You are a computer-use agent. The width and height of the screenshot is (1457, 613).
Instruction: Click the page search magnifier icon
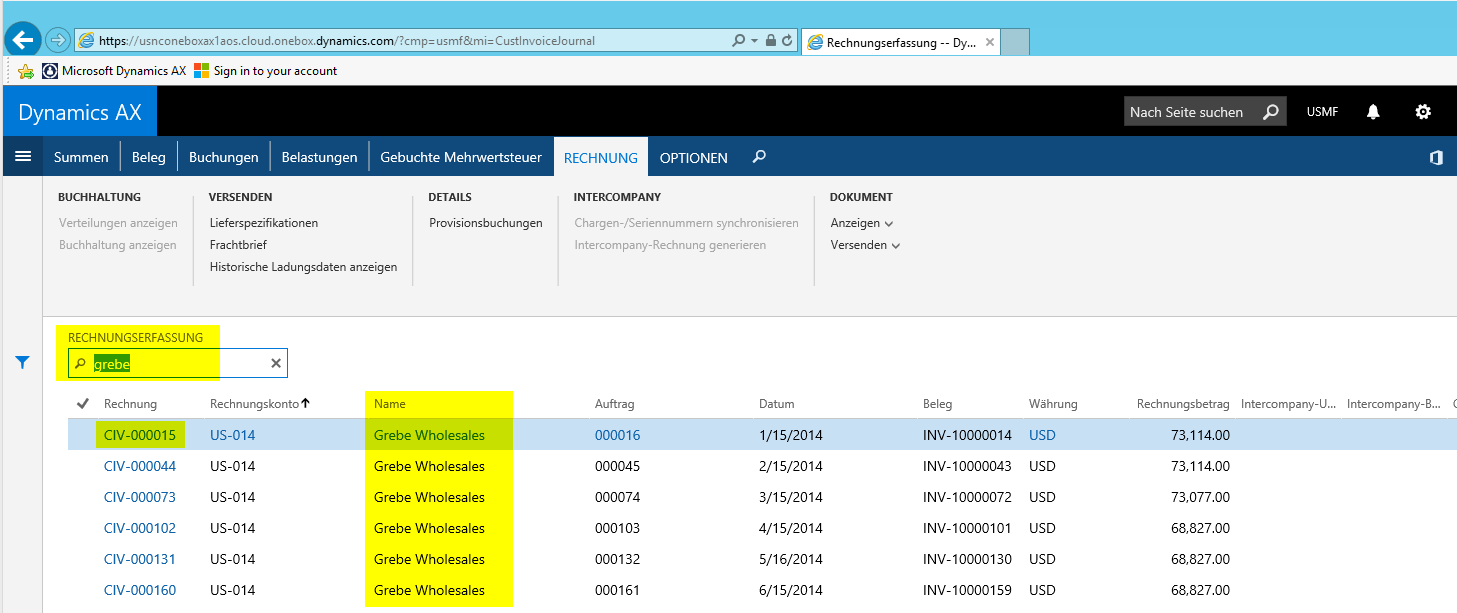pyautogui.click(x=1270, y=112)
